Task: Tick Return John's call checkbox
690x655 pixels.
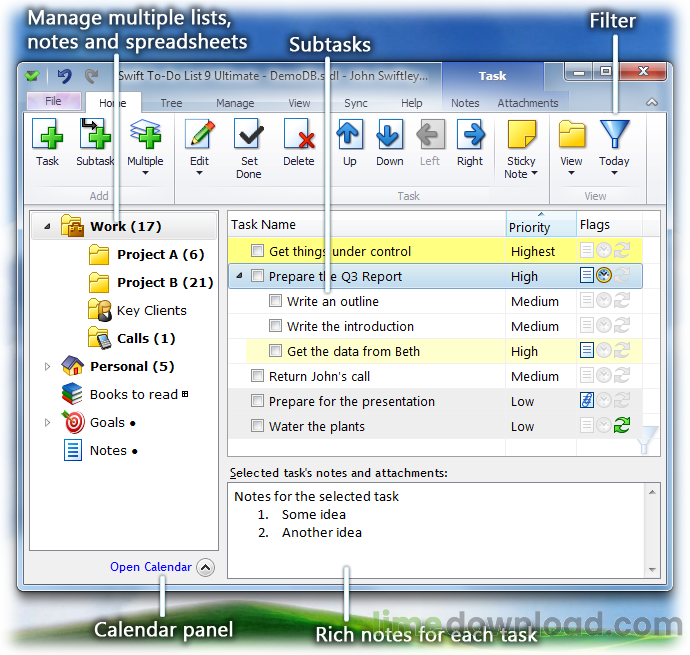Action: click(257, 376)
